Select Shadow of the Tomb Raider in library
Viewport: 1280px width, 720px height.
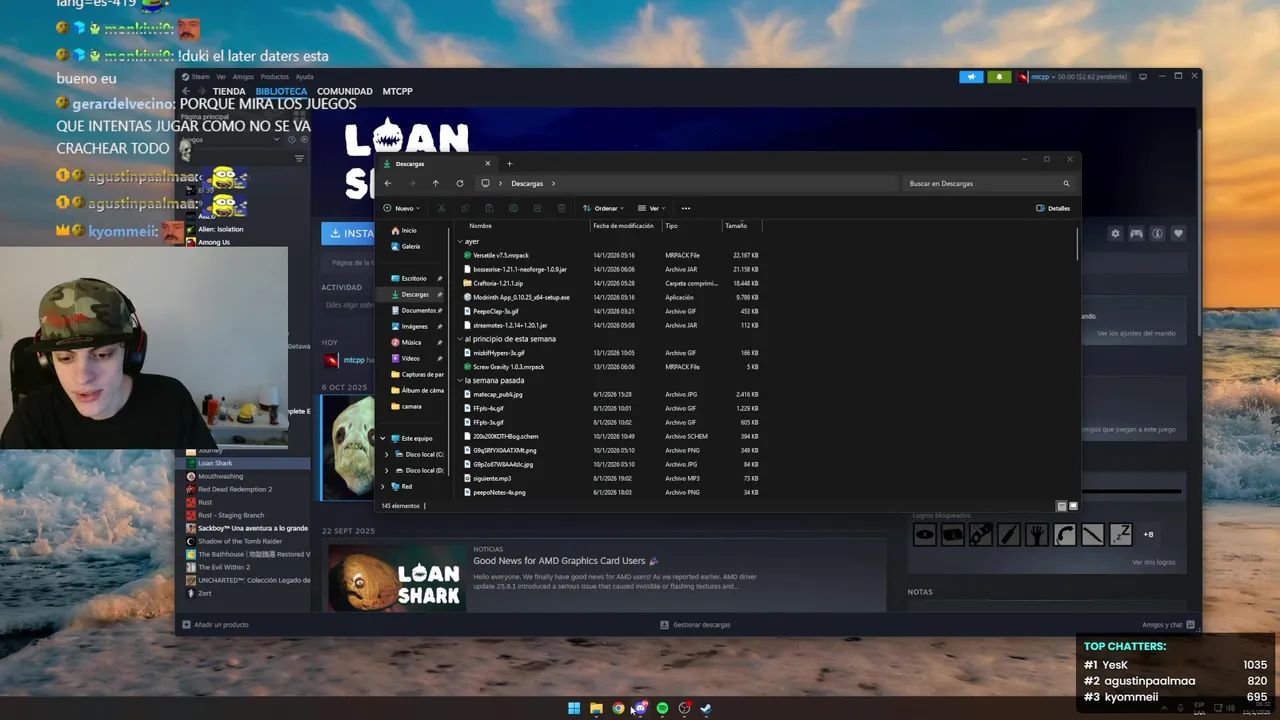240,541
